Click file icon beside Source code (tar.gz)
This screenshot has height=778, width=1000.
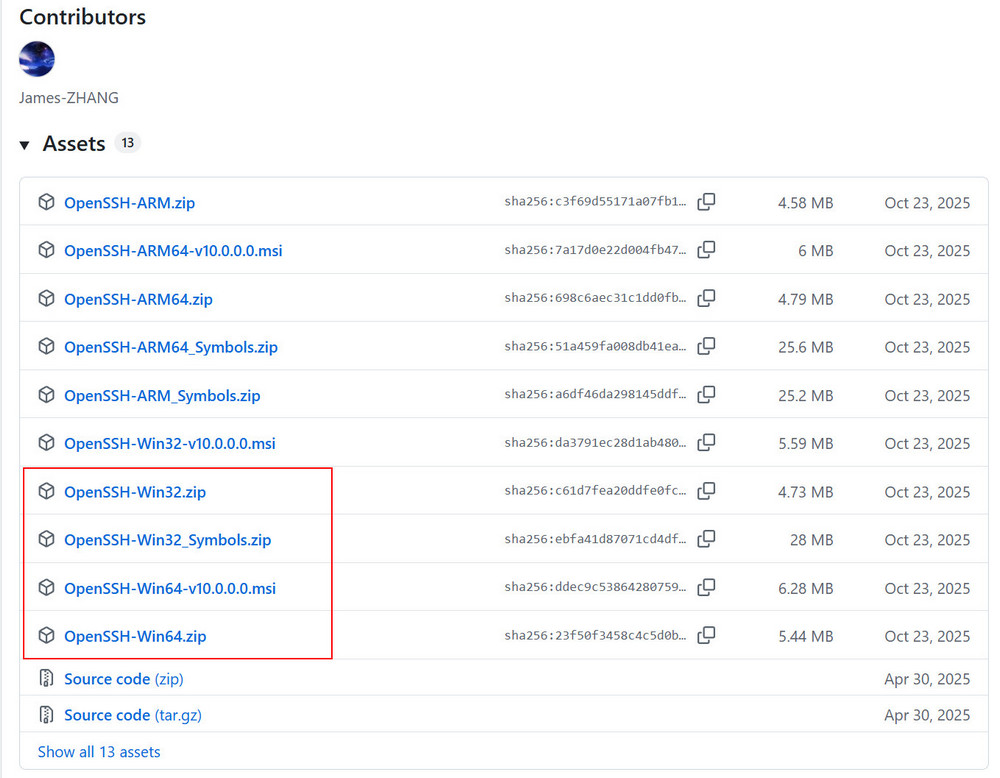(x=46, y=714)
